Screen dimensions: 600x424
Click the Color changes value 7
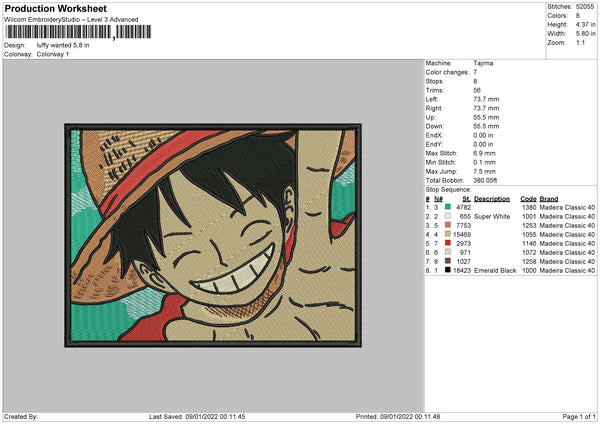(x=475, y=72)
